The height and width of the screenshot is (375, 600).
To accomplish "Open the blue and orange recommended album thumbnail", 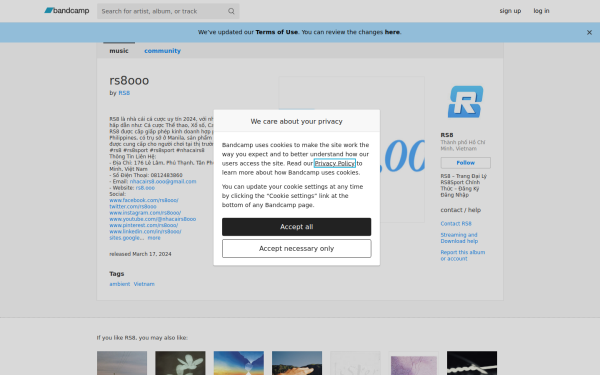I will [x=239, y=363].
